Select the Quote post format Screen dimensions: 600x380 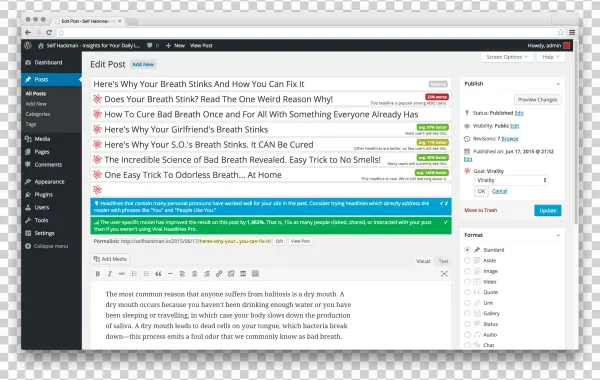pos(467,292)
